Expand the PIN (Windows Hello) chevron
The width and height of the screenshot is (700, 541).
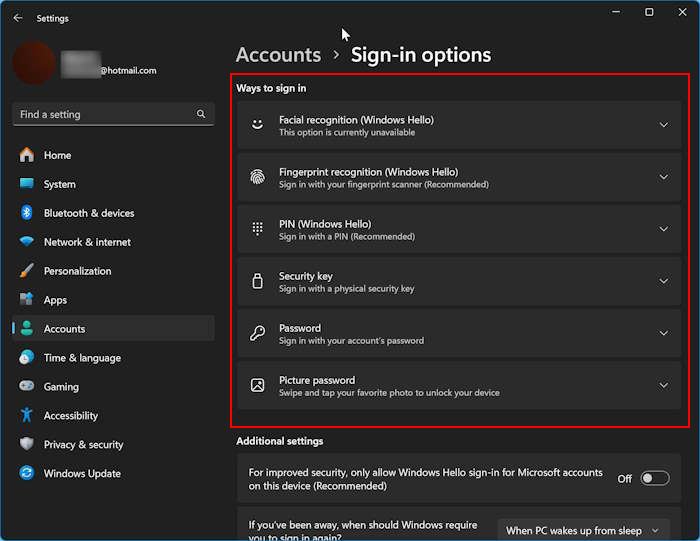click(x=664, y=229)
